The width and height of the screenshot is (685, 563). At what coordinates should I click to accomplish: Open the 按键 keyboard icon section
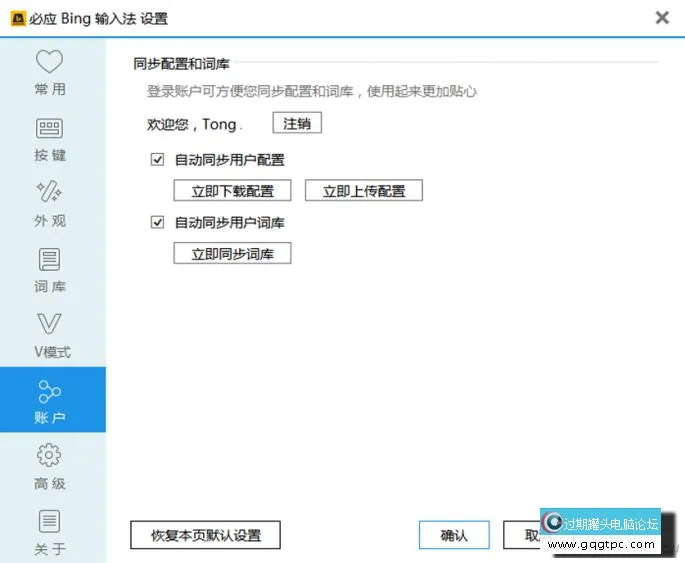49,128
